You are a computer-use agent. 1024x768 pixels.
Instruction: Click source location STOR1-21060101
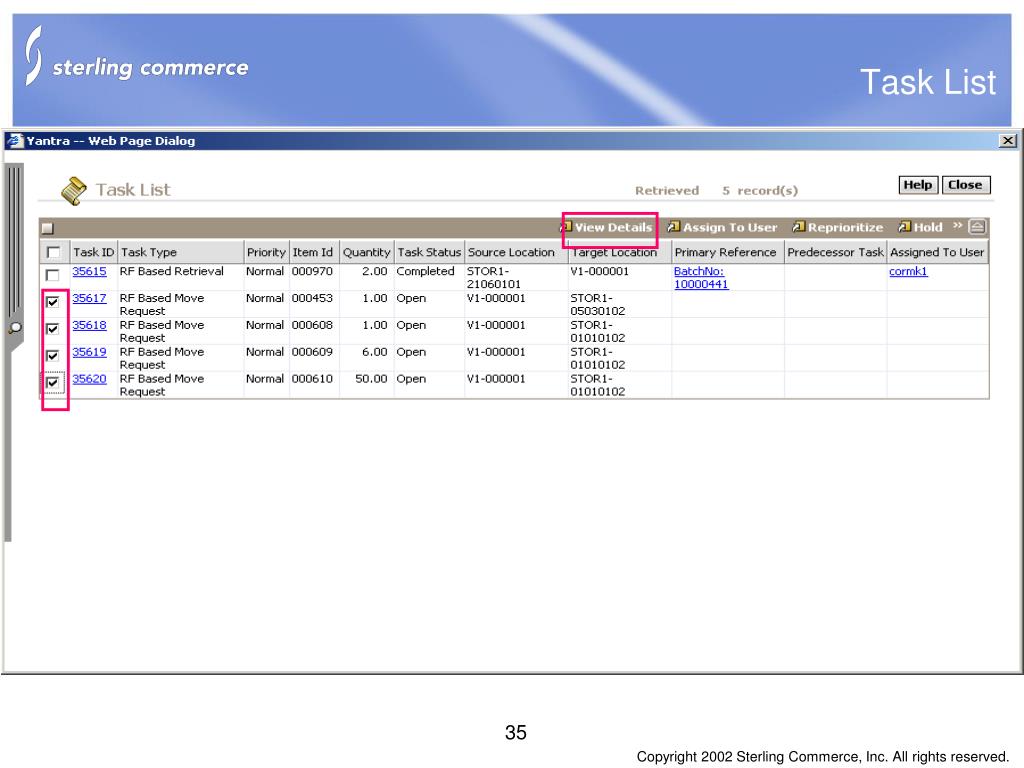(x=494, y=278)
